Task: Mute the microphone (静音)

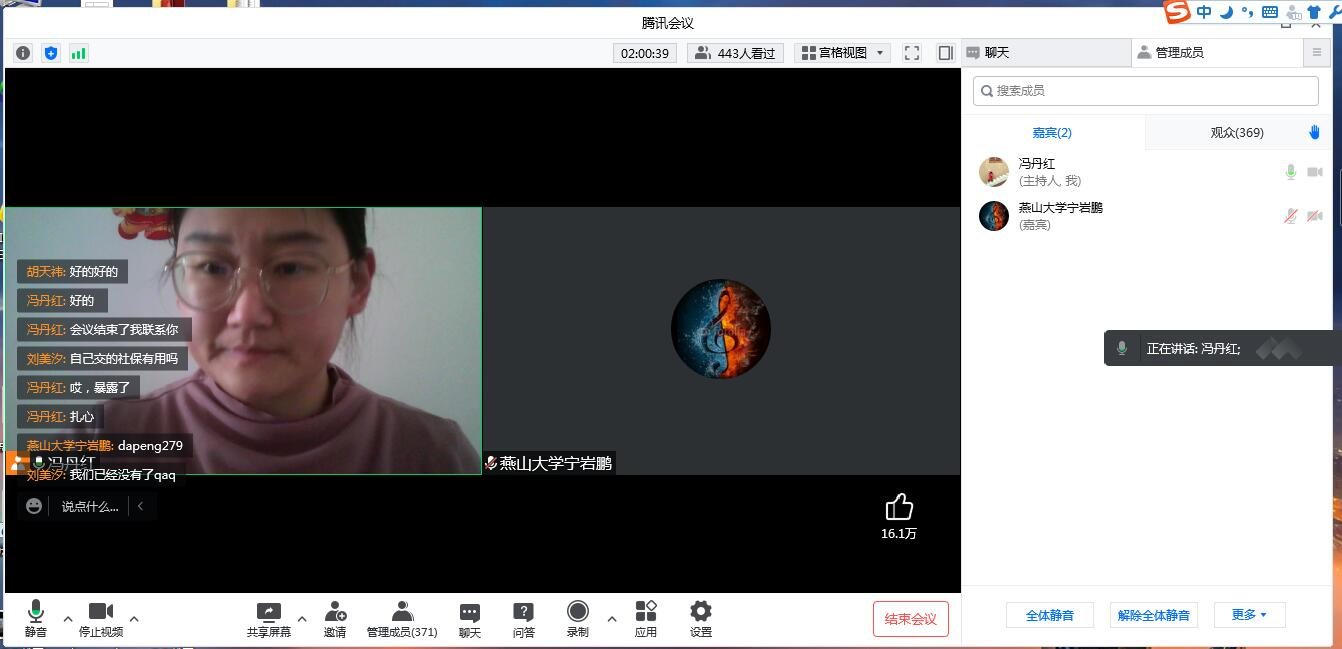Action: [x=36, y=619]
